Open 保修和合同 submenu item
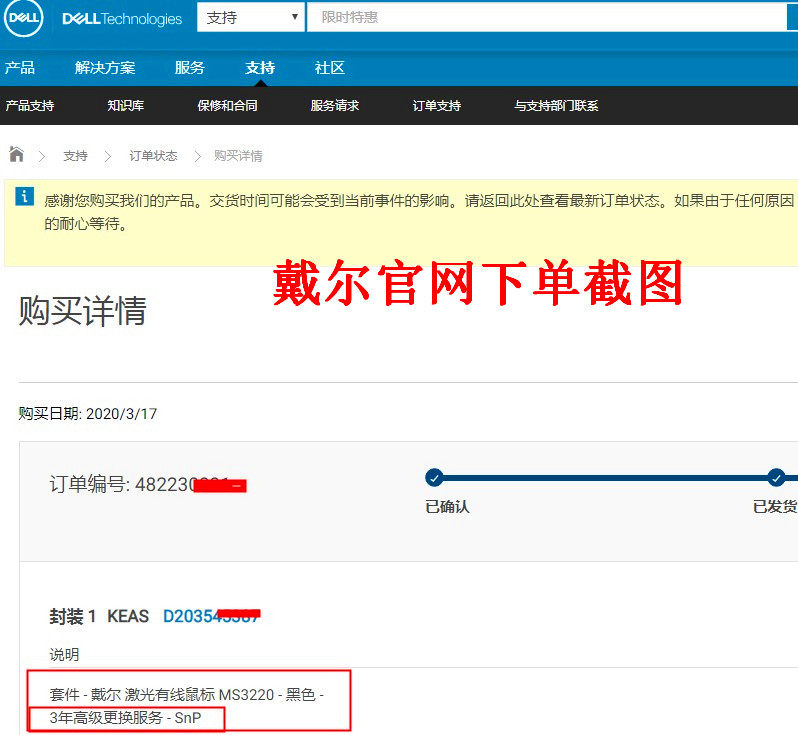Screen dimensions: 798x735 coord(227,105)
